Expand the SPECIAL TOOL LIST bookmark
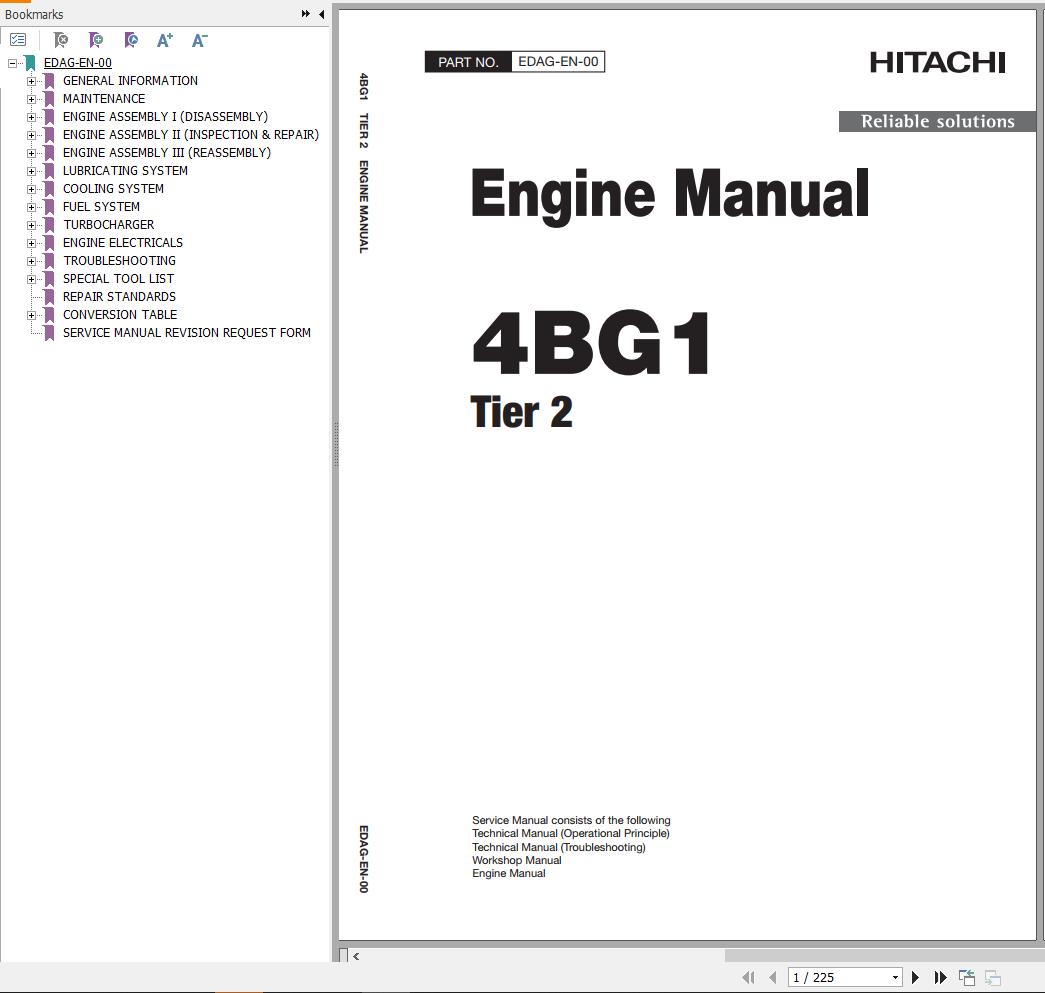 [x=31, y=279]
